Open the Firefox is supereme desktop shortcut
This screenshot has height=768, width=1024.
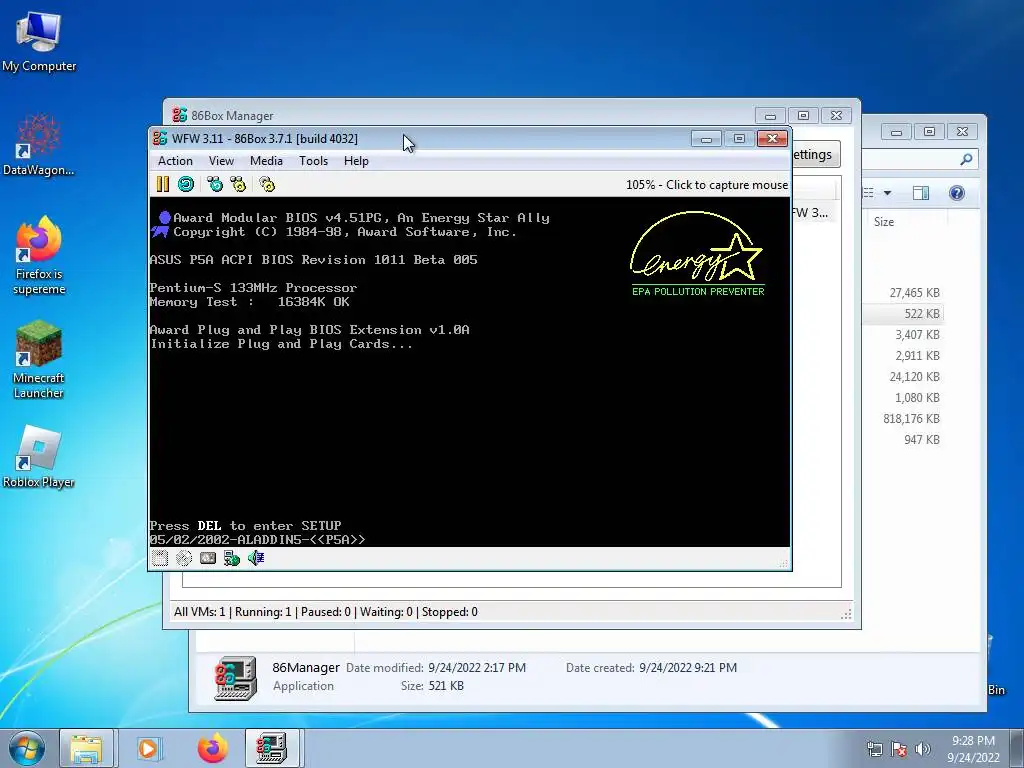click(x=39, y=255)
